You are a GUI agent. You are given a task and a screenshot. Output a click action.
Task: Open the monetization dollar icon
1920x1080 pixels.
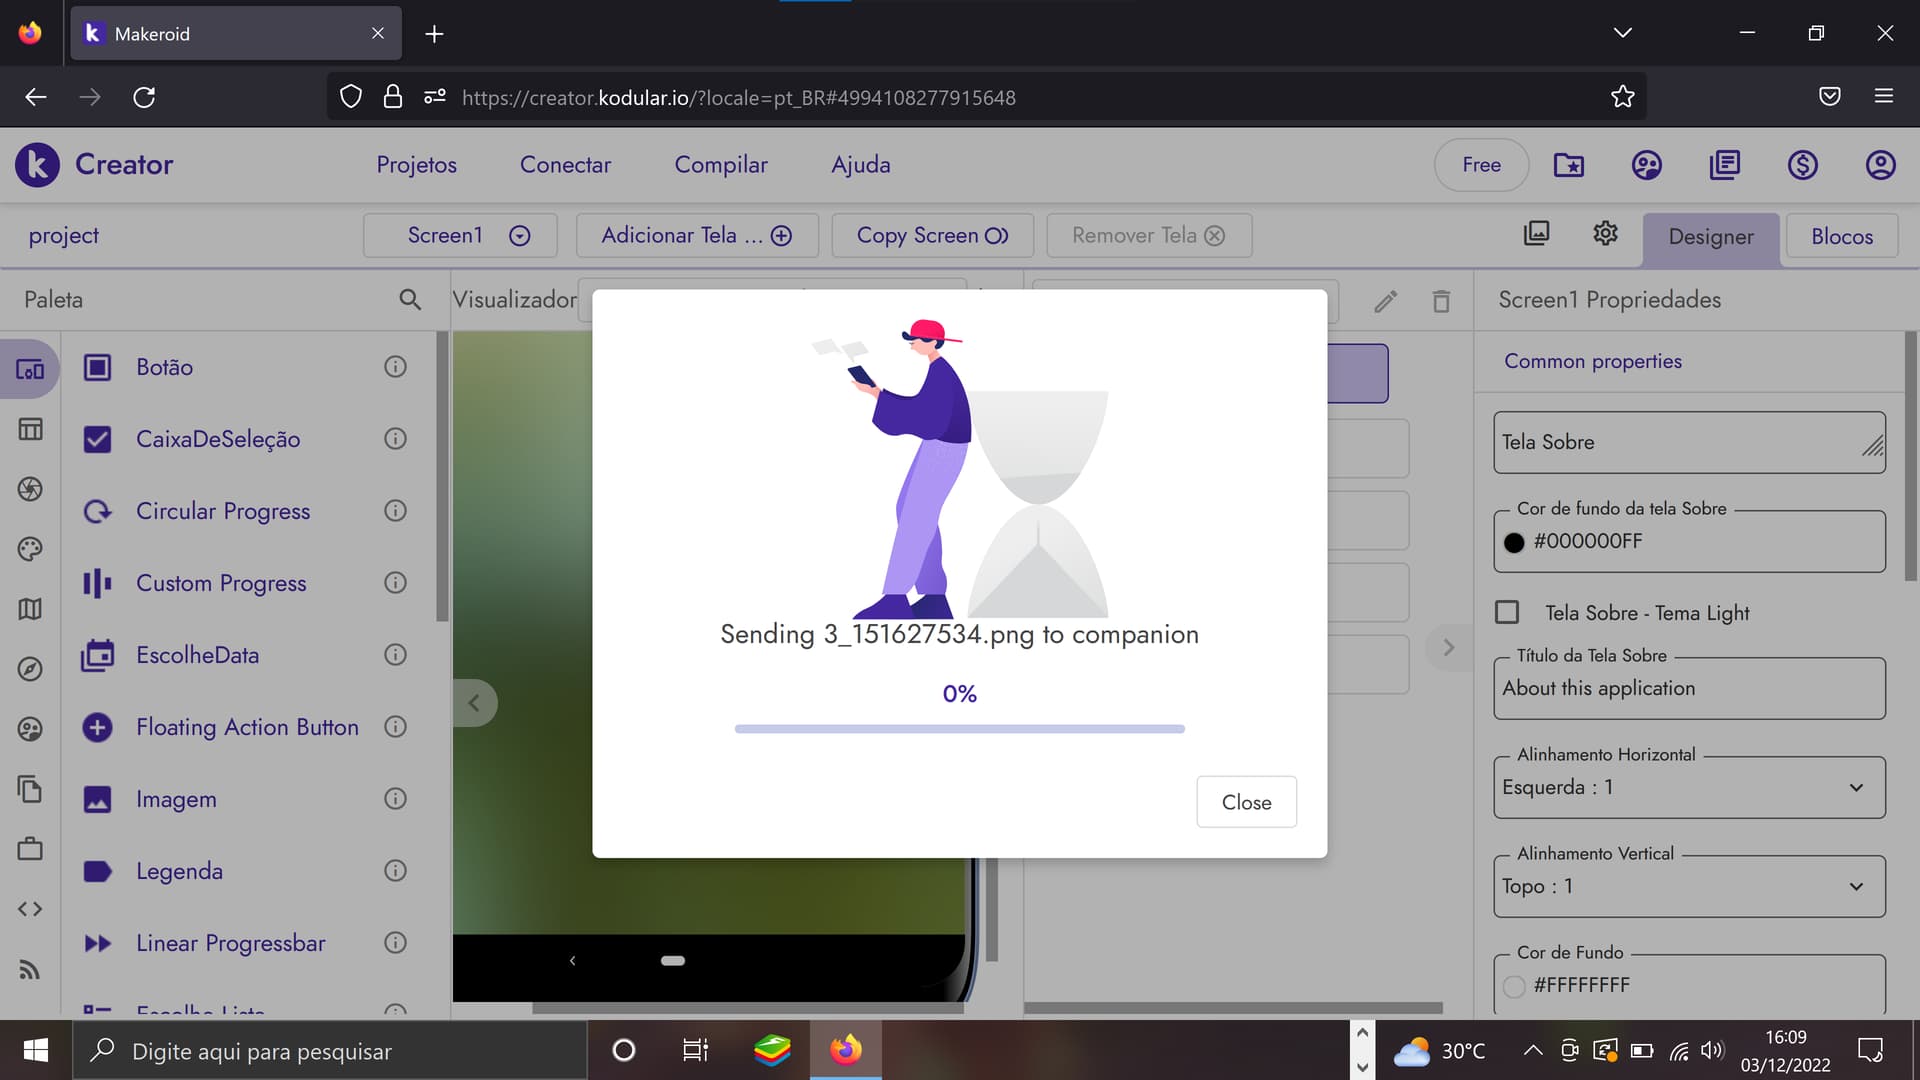(x=1803, y=165)
